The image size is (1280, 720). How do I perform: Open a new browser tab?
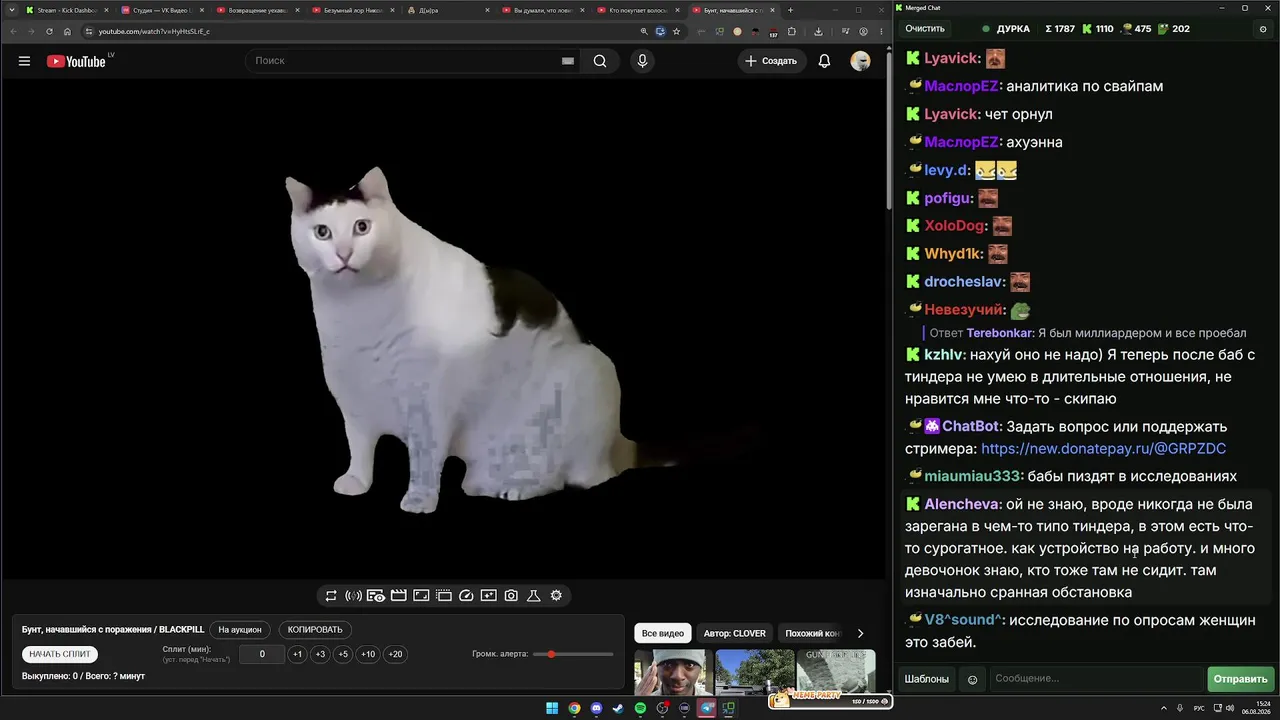pyautogui.click(x=790, y=10)
